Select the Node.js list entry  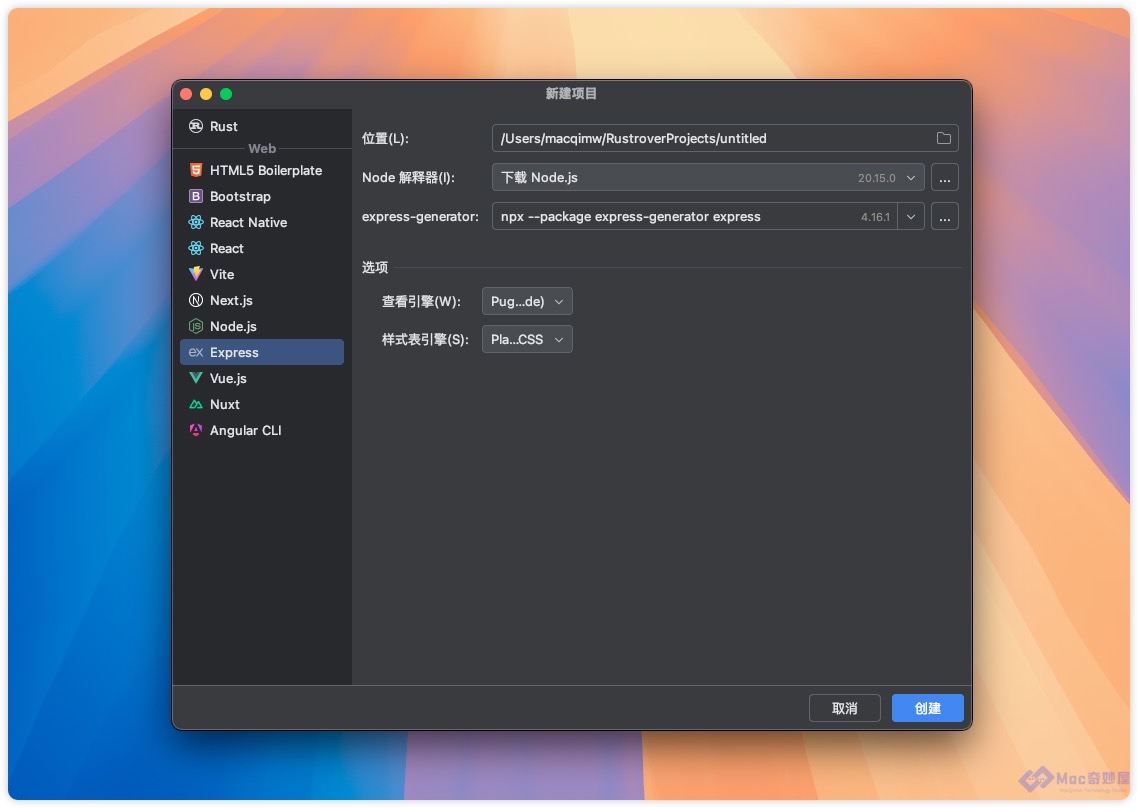[x=262, y=327]
